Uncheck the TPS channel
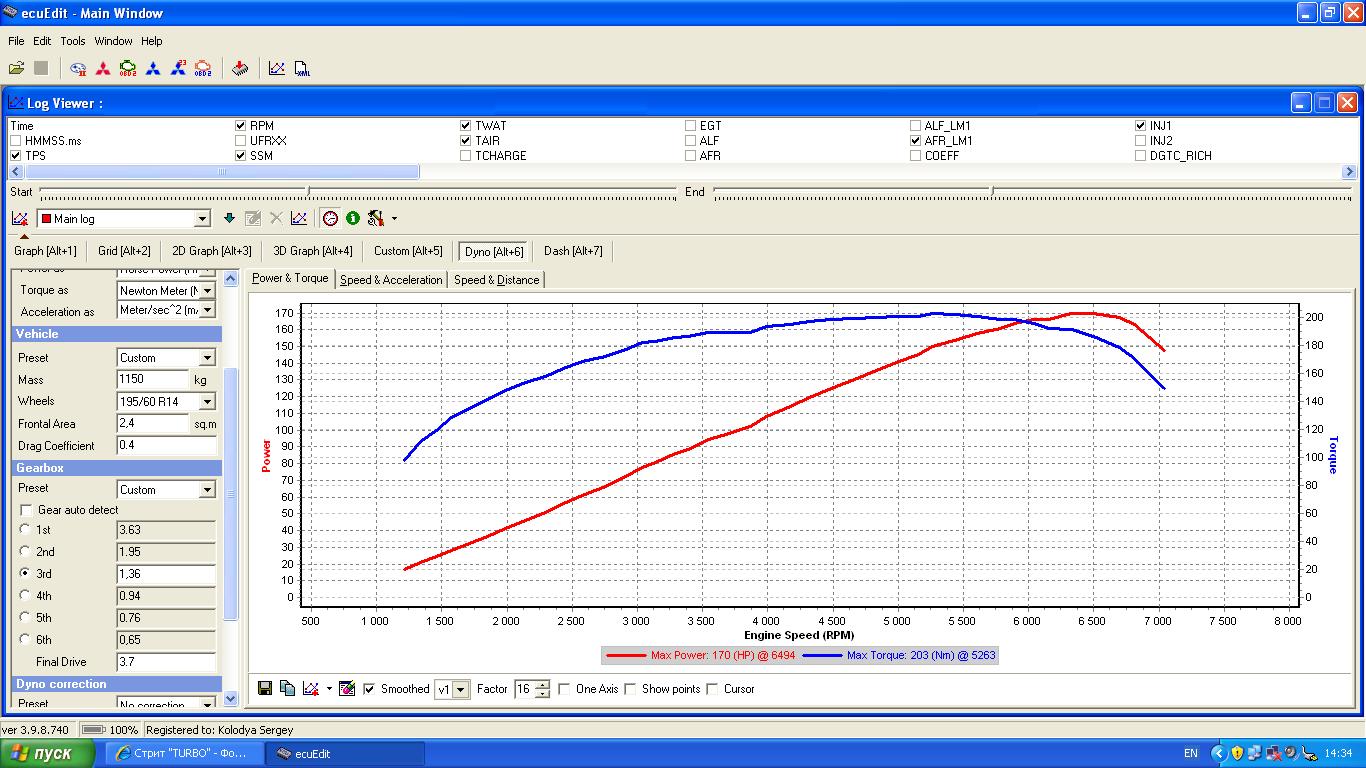1366x768 pixels. [15, 156]
